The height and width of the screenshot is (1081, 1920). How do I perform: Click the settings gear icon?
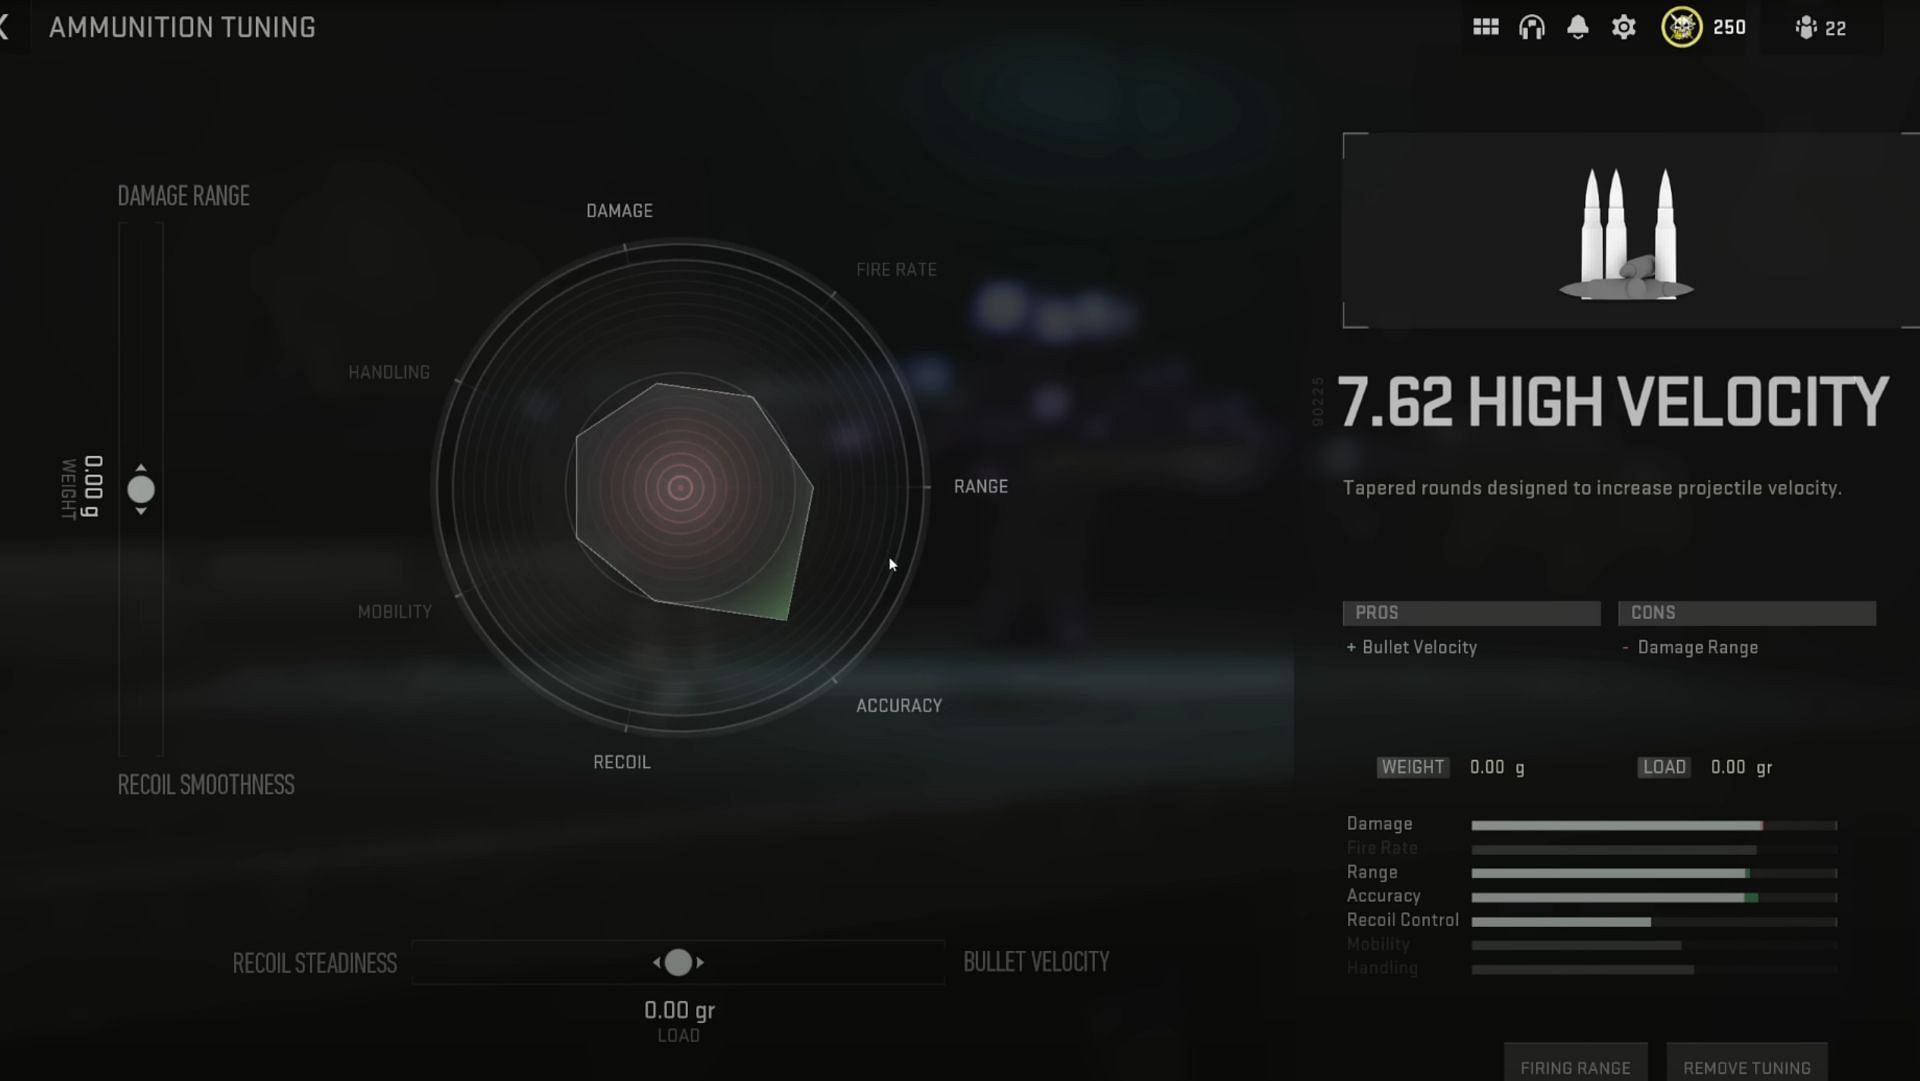(1625, 26)
